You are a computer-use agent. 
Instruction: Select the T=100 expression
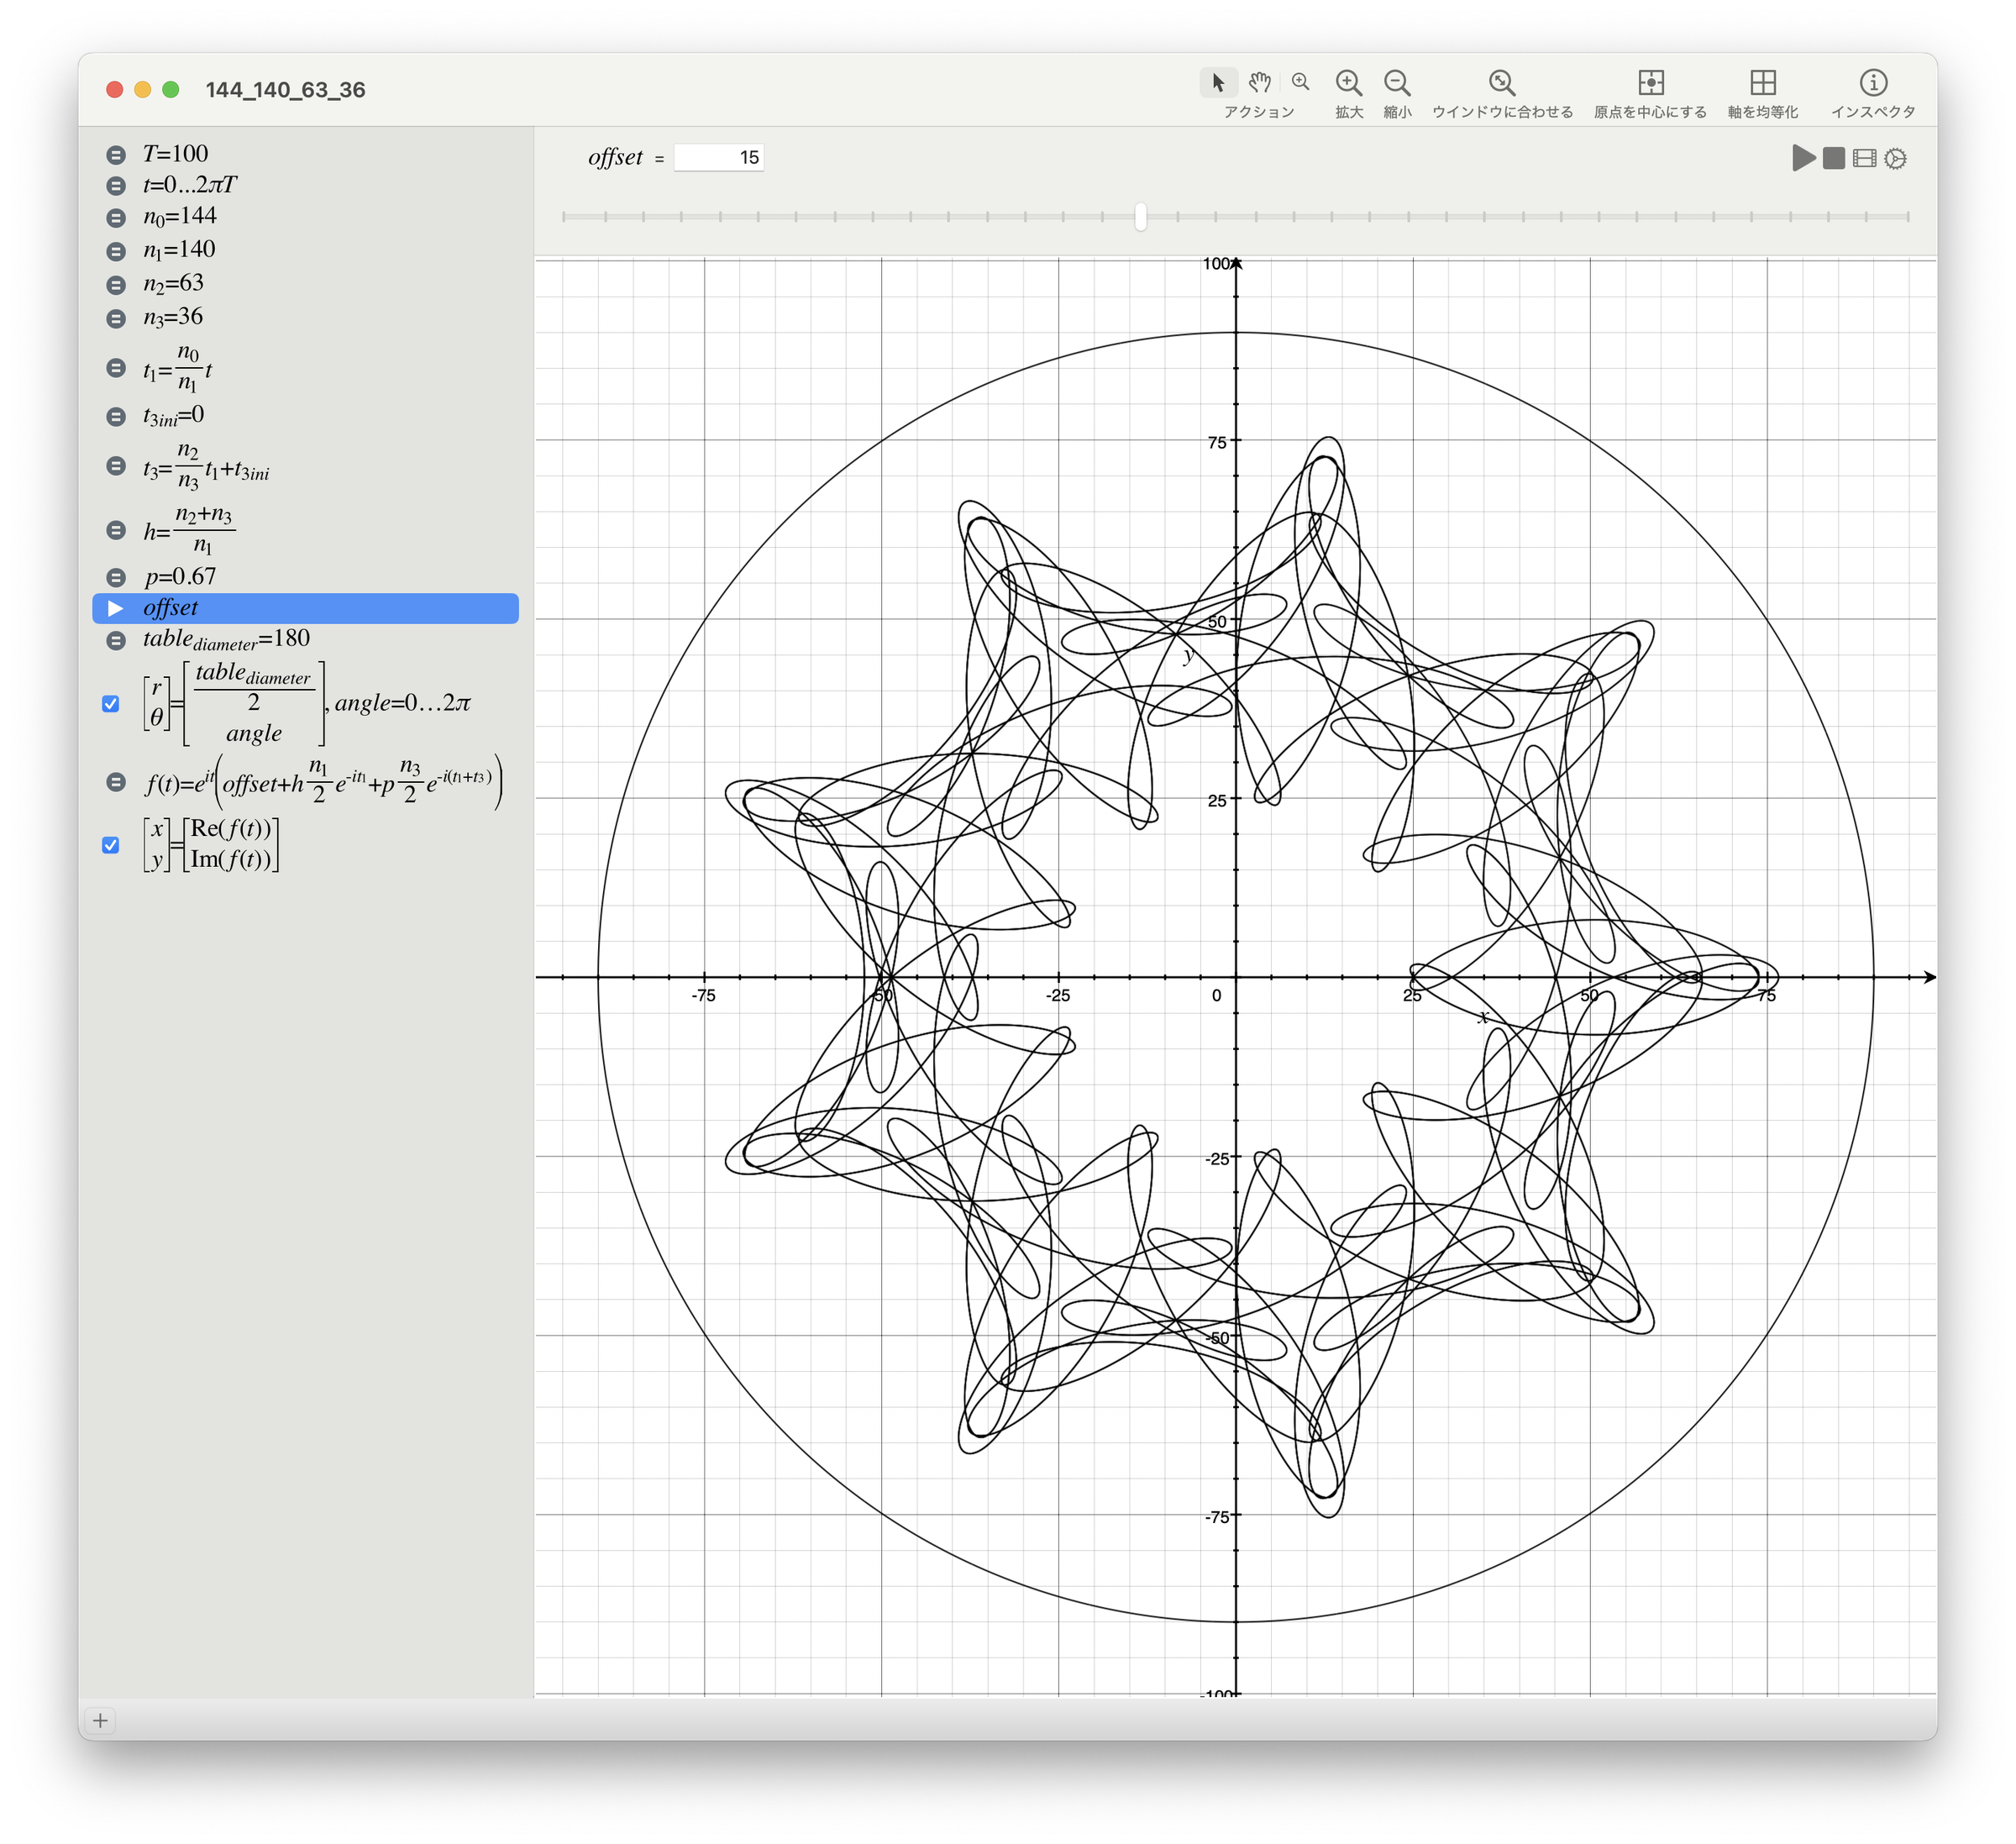click(176, 154)
